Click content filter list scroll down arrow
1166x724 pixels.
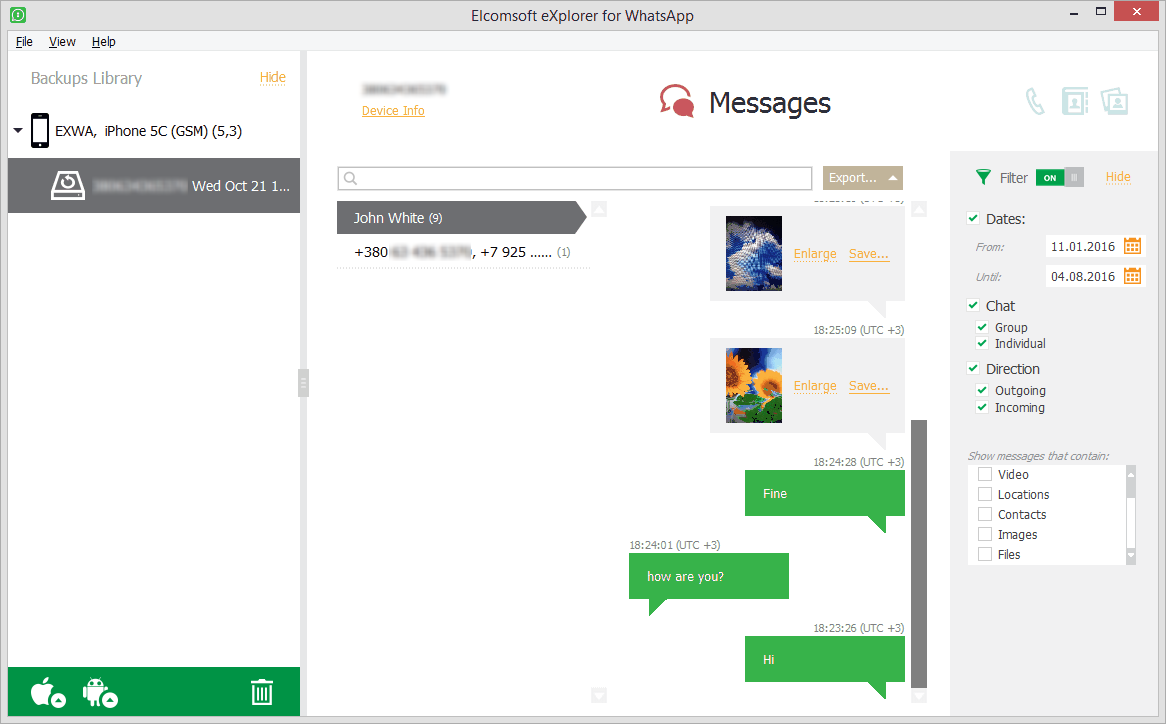[x=1131, y=555]
